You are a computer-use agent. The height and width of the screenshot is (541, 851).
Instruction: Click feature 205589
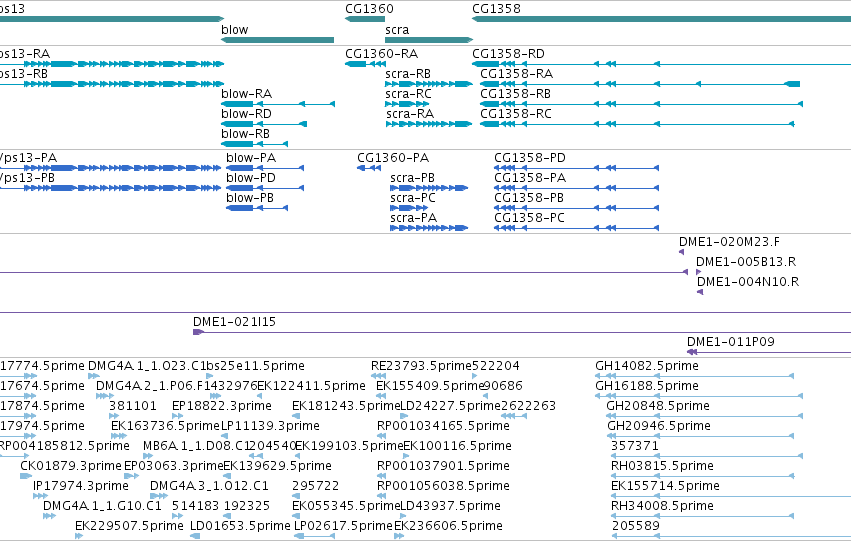point(731,537)
